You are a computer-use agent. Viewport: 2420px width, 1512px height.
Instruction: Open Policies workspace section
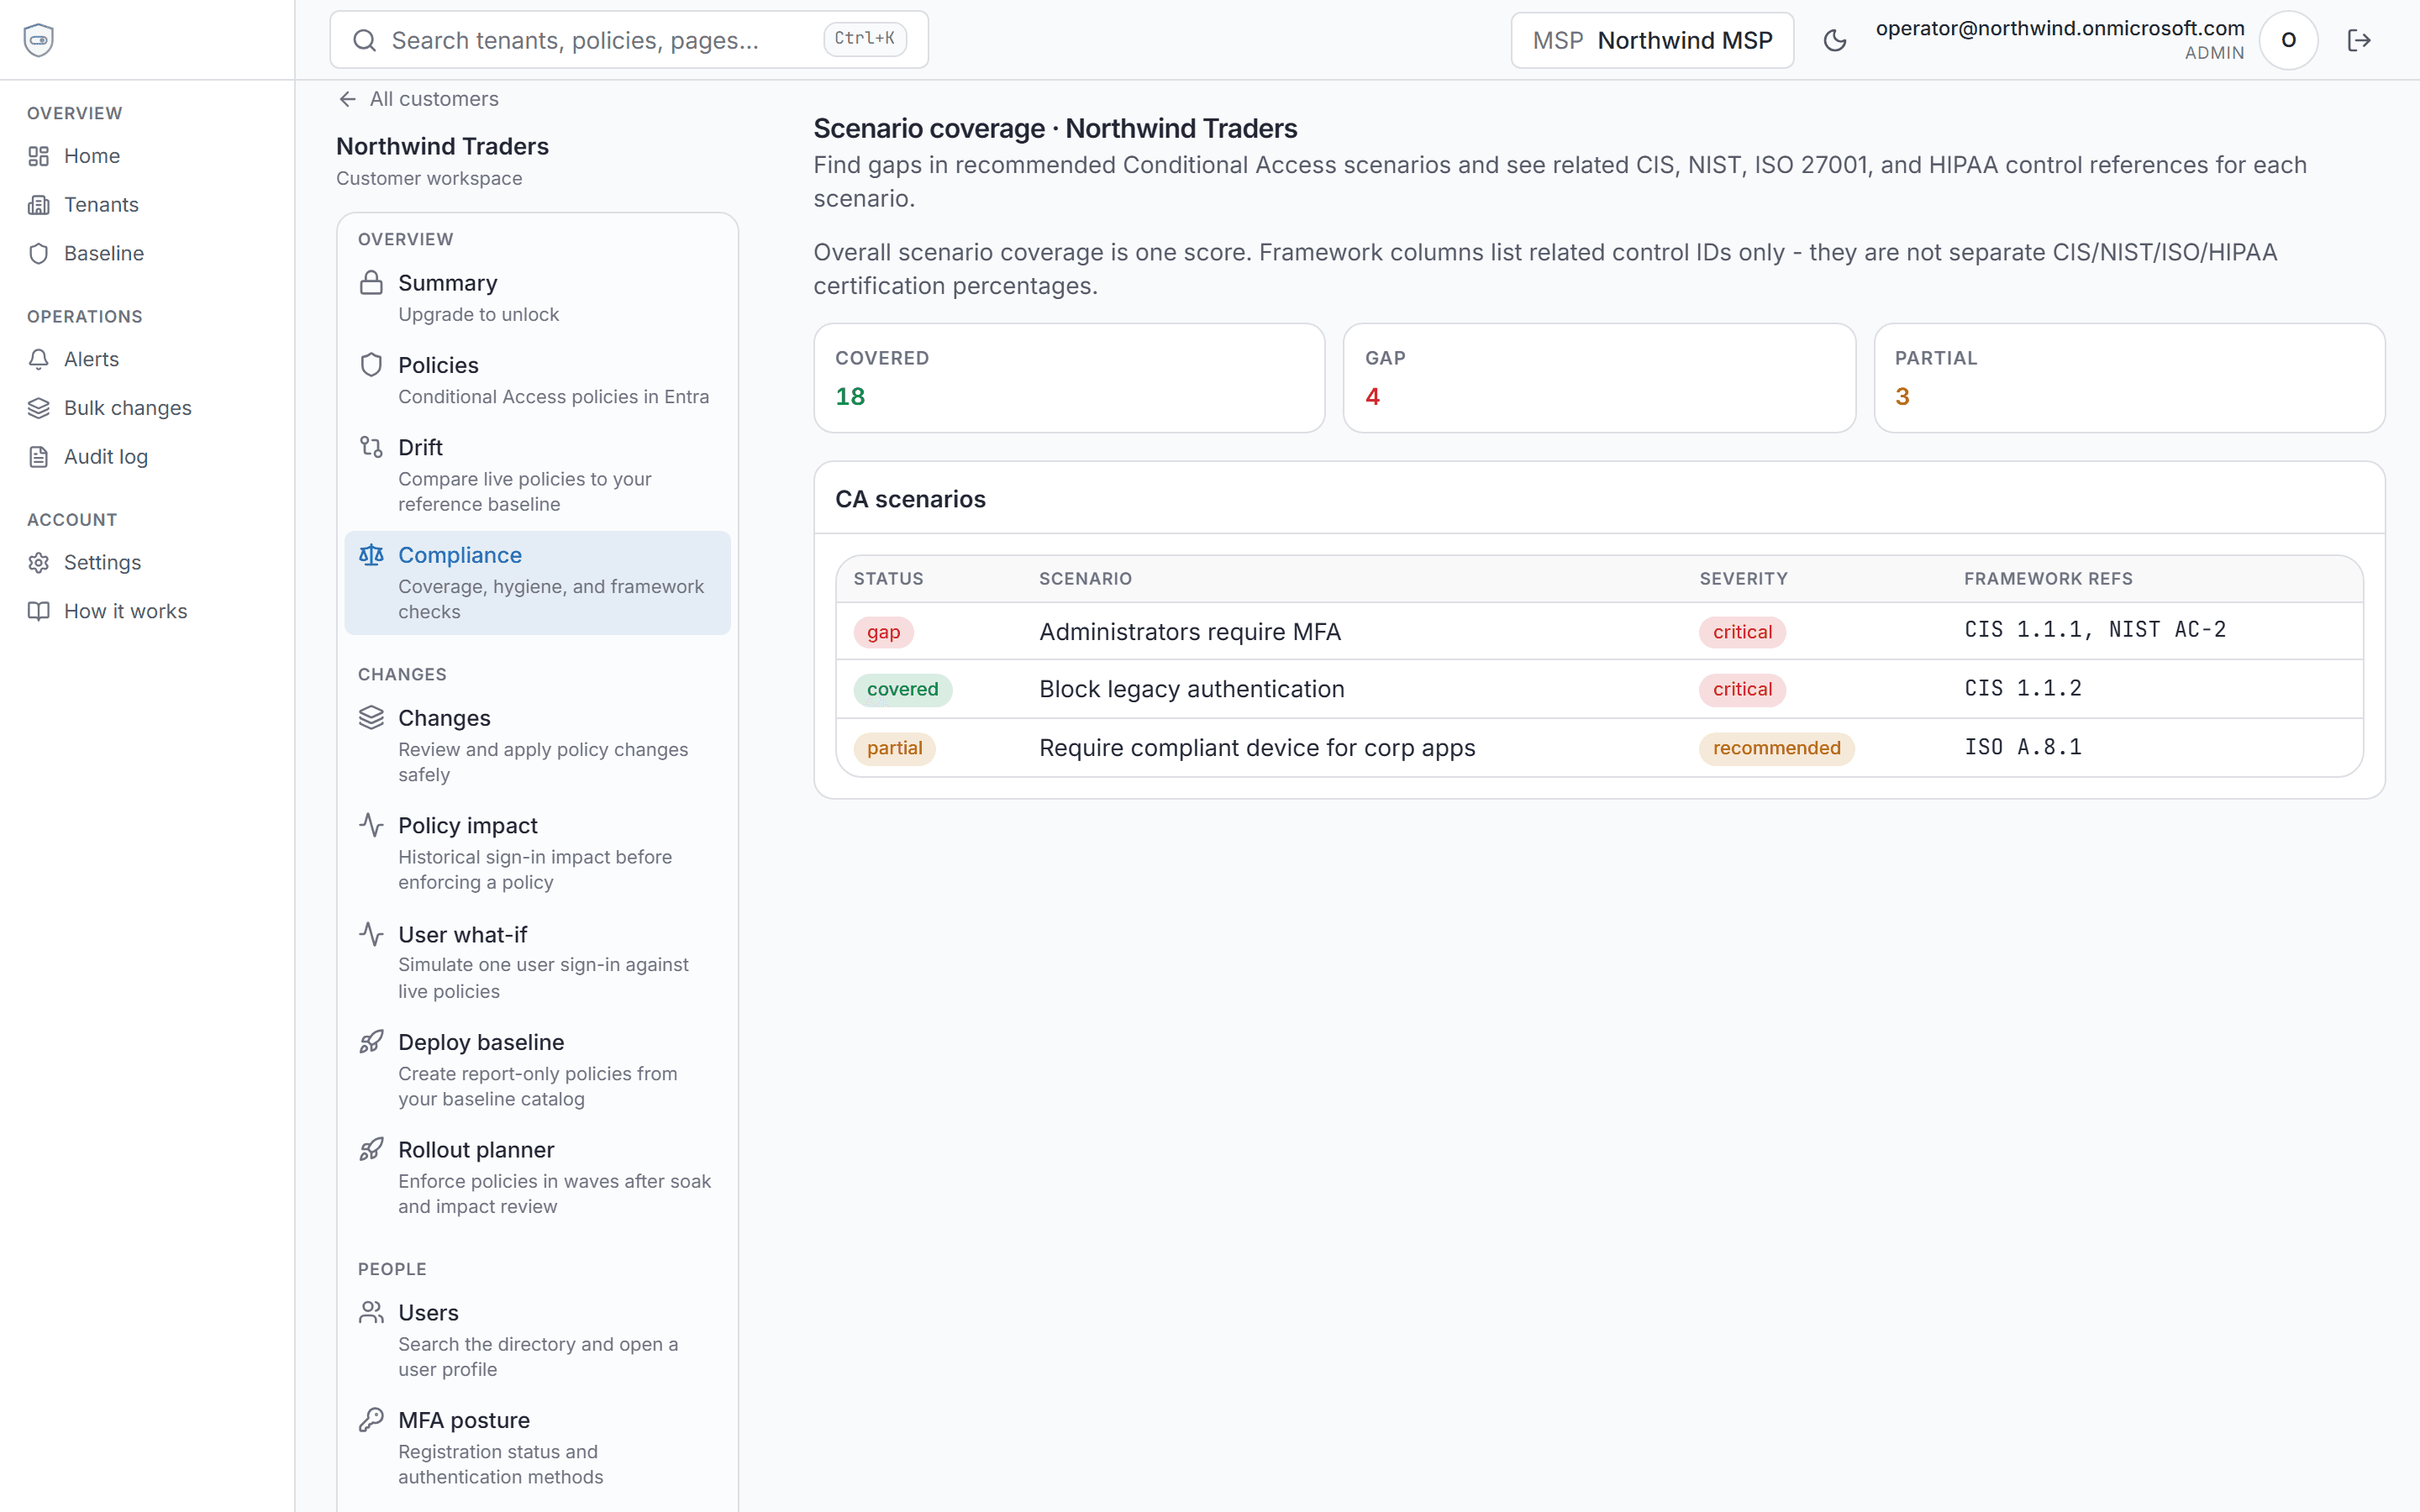tap(537, 380)
